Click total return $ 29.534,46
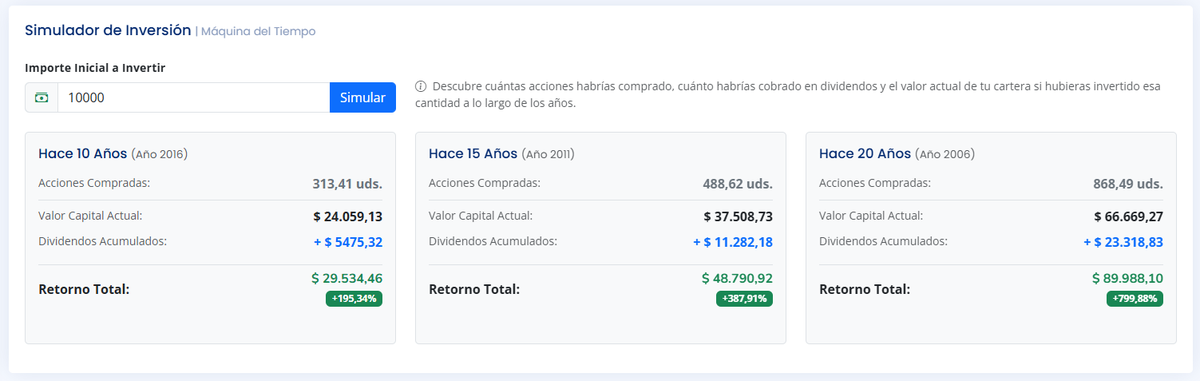The width and height of the screenshot is (1200, 381). pyautogui.click(x=347, y=278)
